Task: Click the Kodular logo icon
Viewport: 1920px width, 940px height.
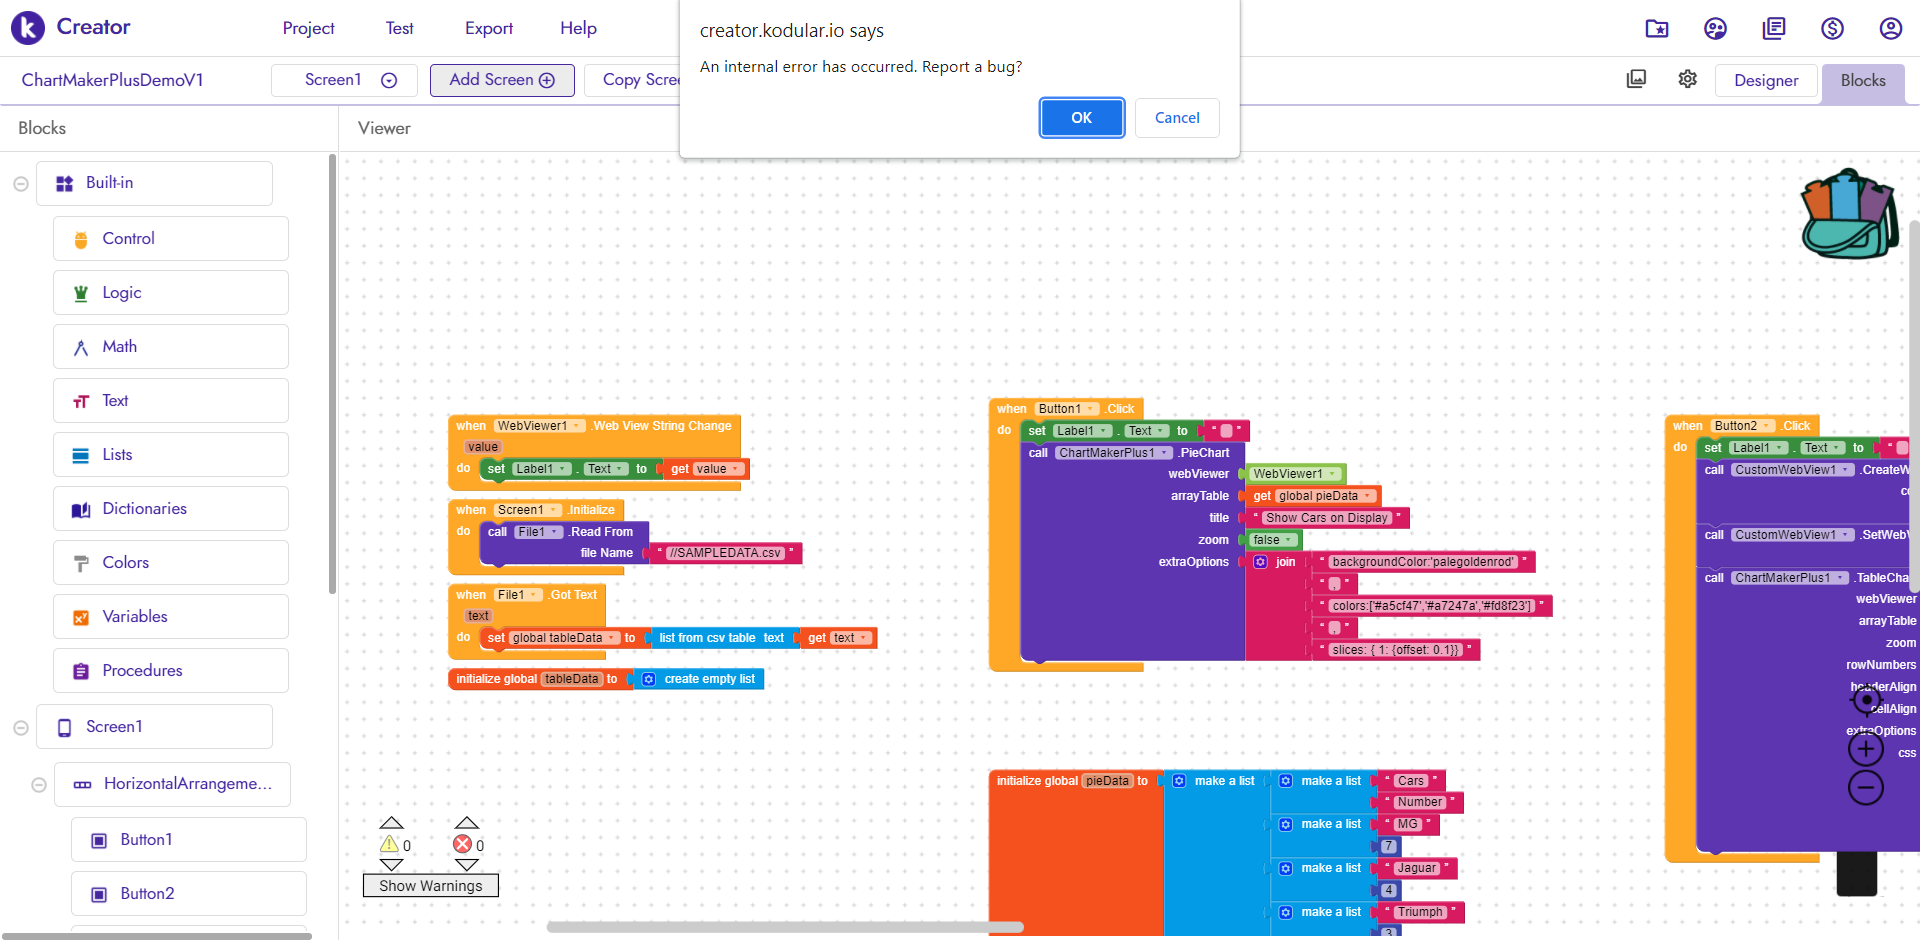Action: pyautogui.click(x=28, y=28)
